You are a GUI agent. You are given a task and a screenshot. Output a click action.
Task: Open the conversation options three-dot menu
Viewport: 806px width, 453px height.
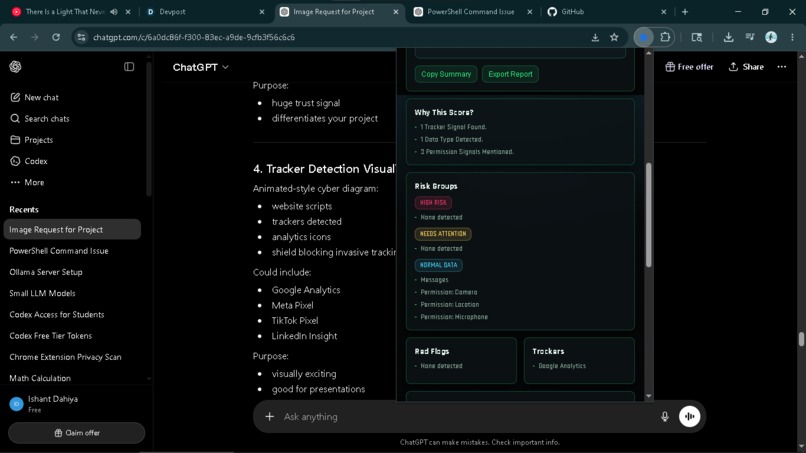[782, 67]
